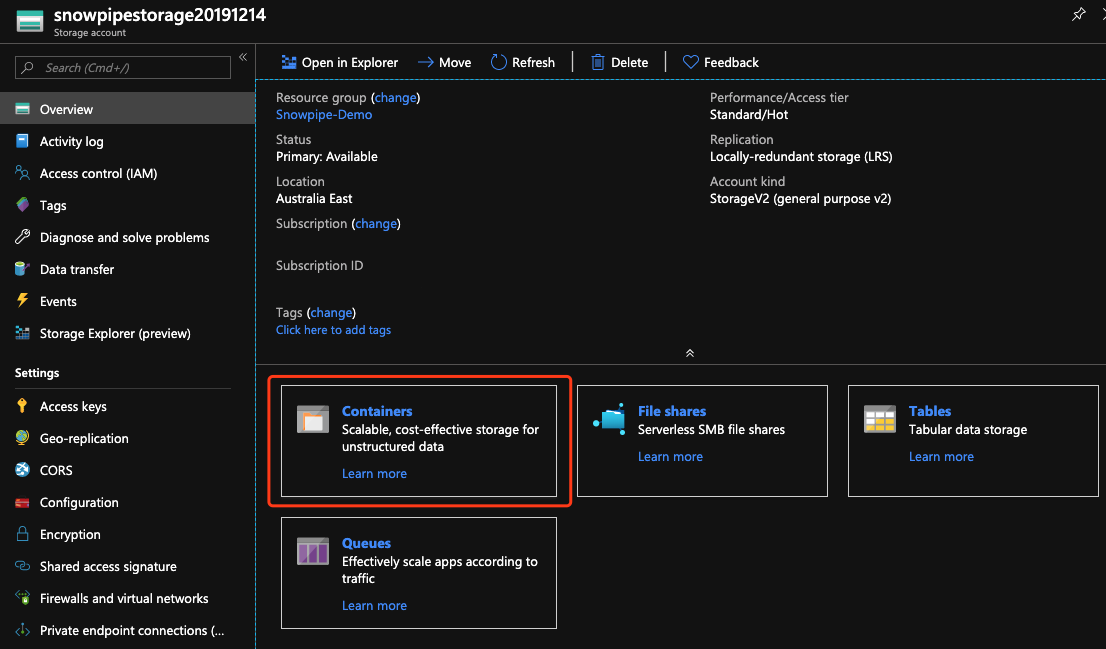Click the Move toolbar button
The height and width of the screenshot is (649, 1106).
pos(444,62)
